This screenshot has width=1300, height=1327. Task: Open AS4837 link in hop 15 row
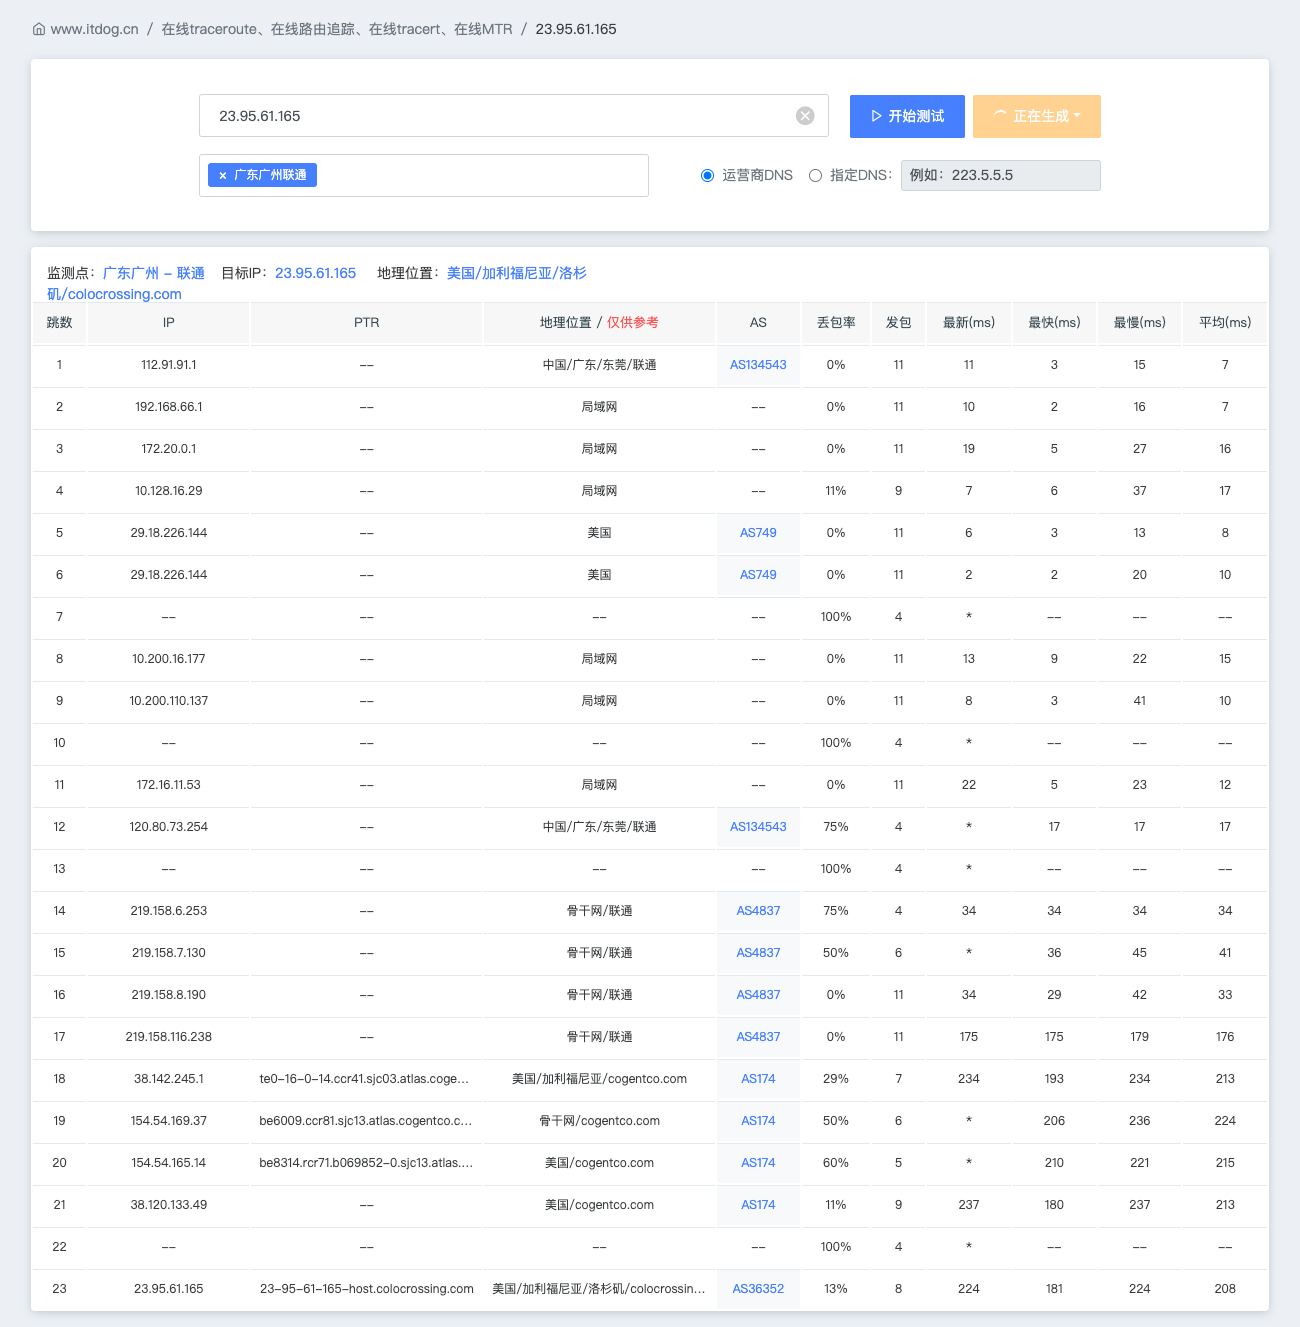tap(758, 953)
